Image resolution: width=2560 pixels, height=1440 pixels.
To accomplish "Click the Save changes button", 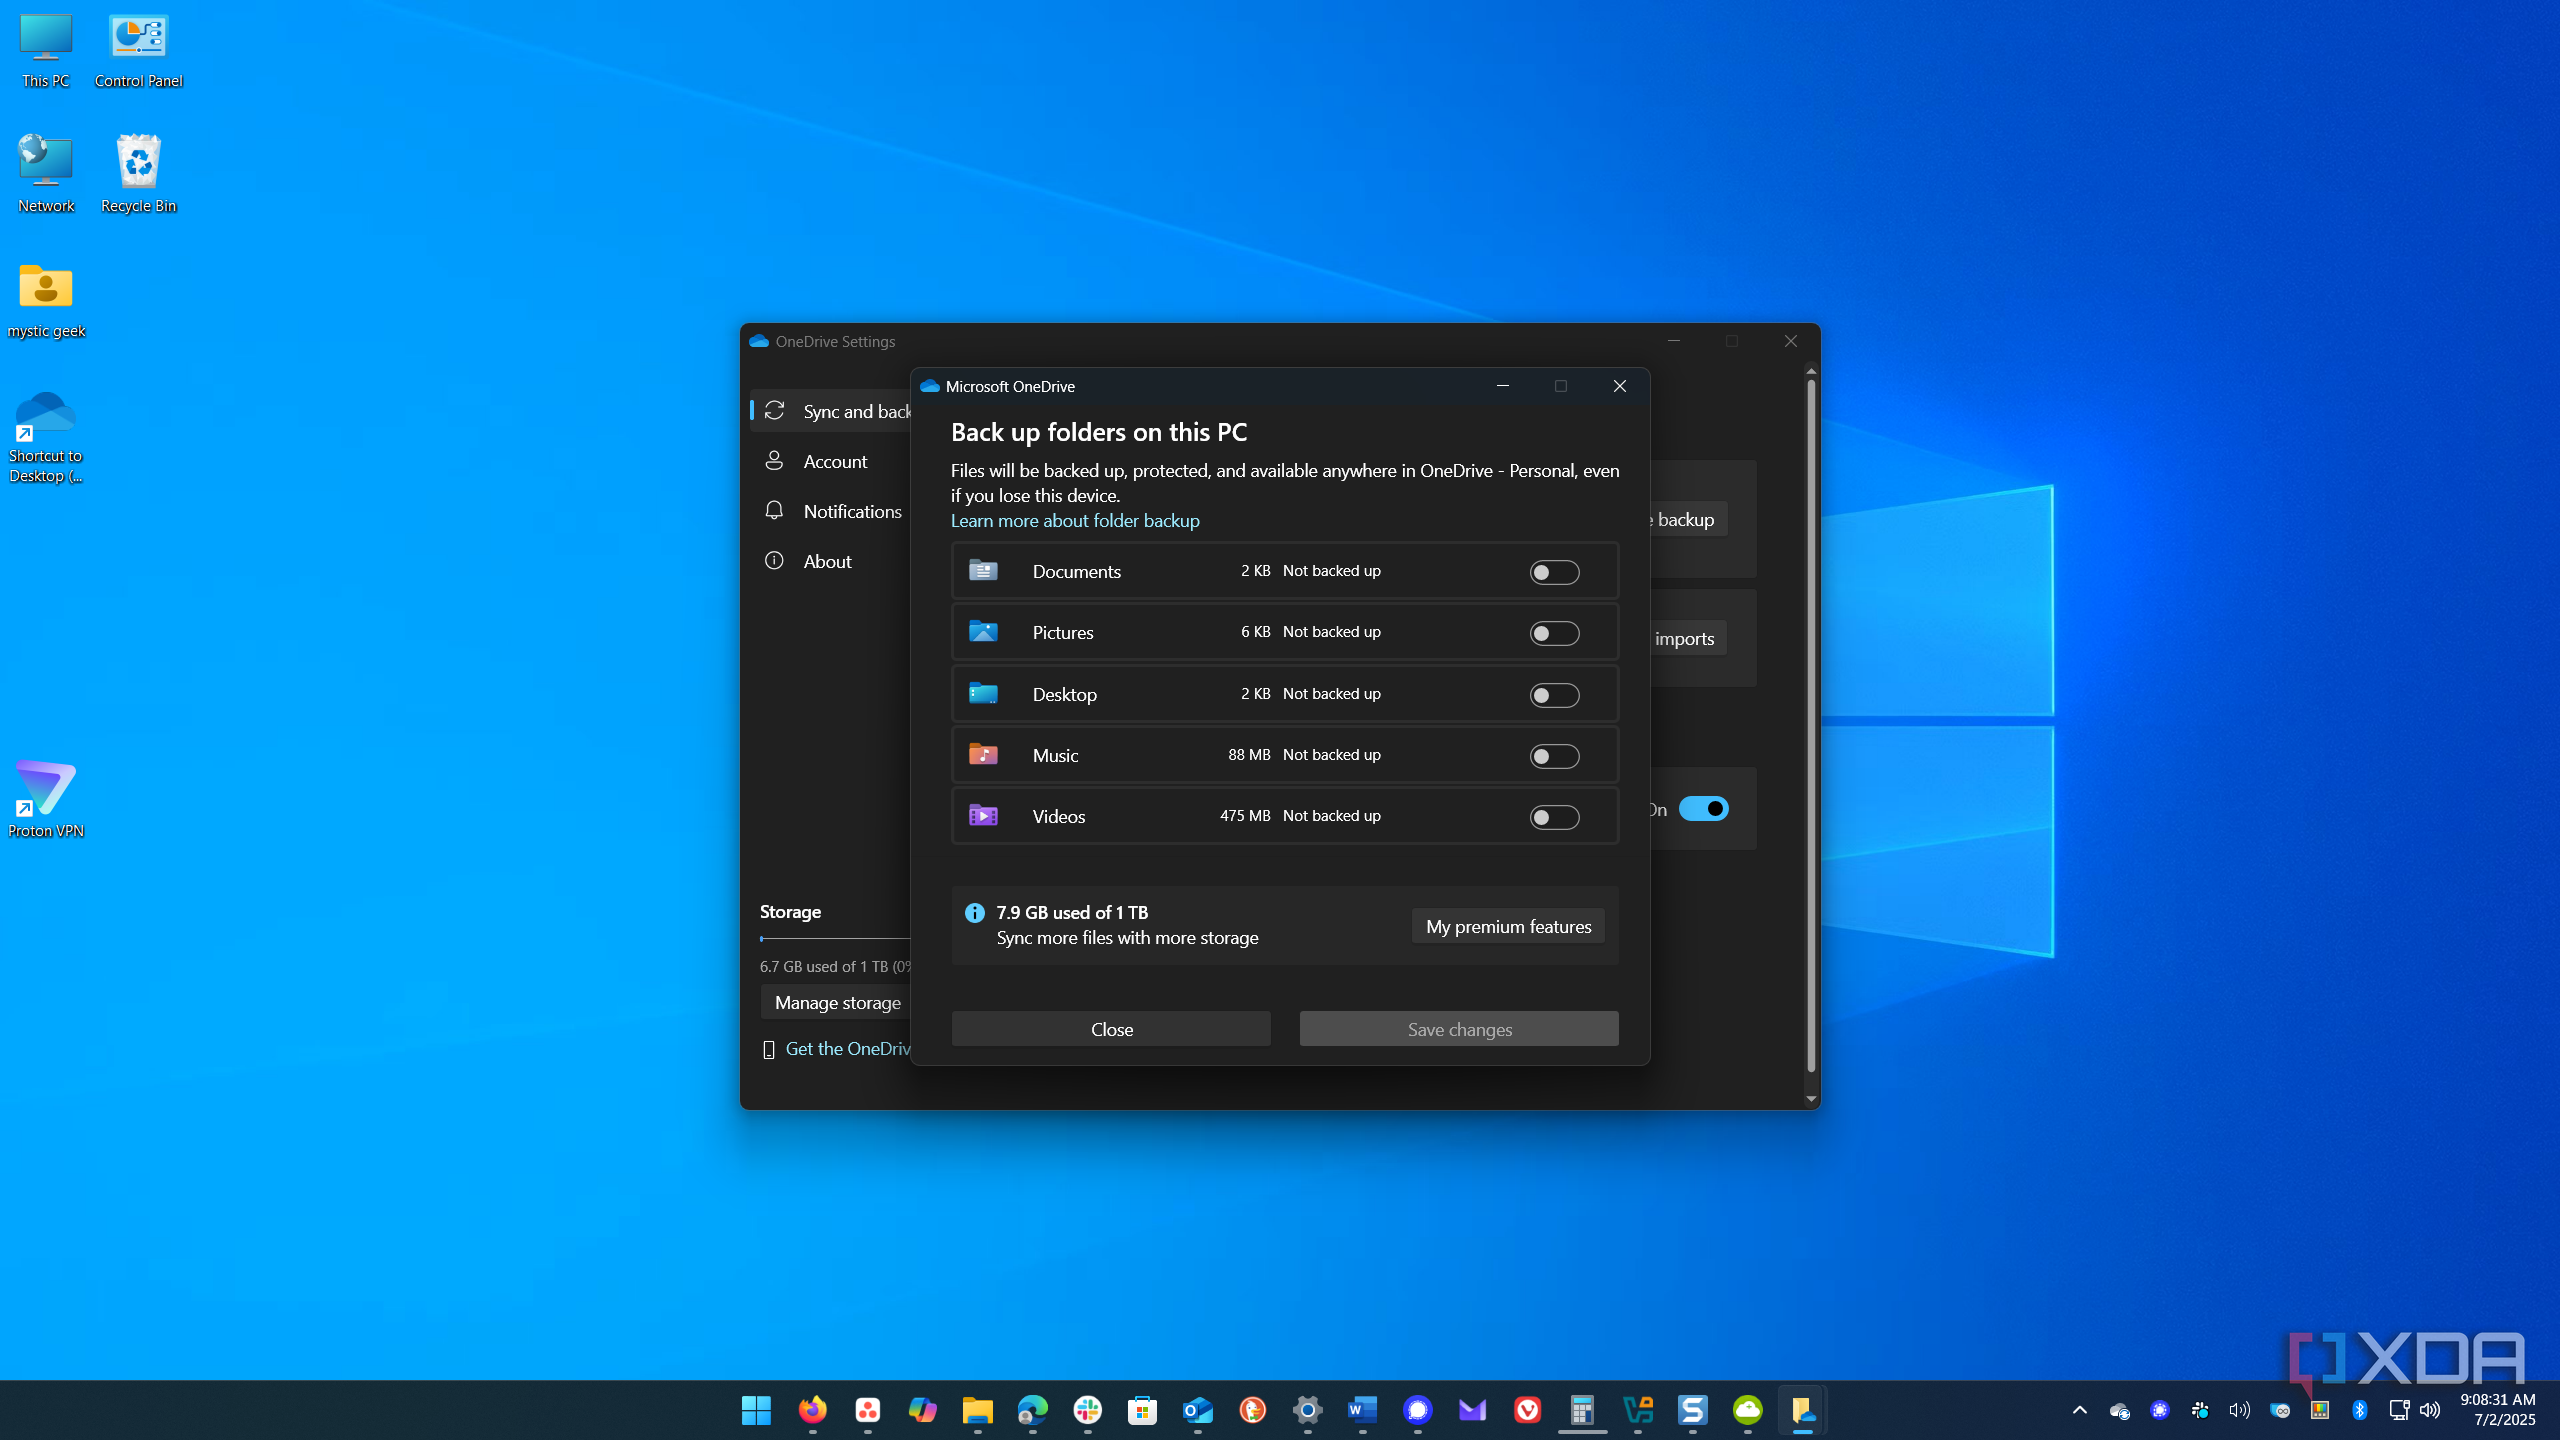I will click(x=1459, y=1029).
